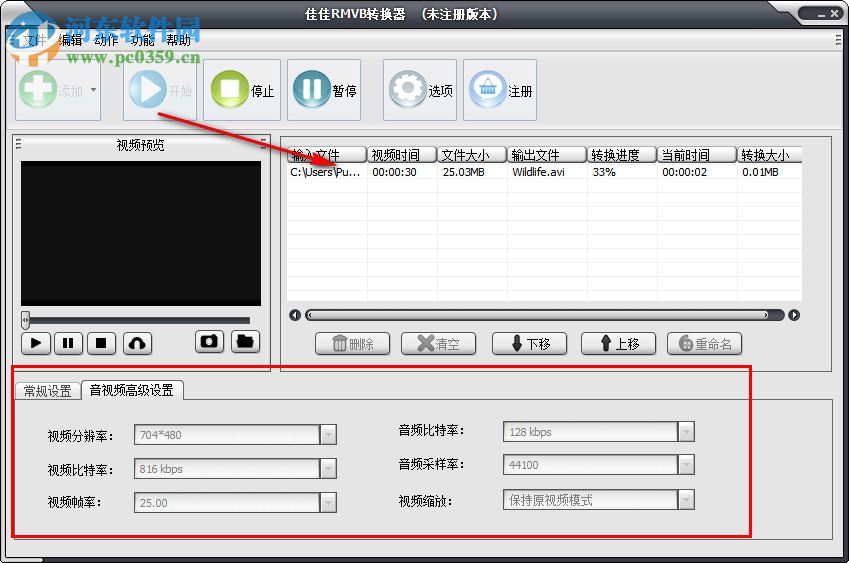
Task: Clear the list with 清空 button
Action: [x=439, y=344]
